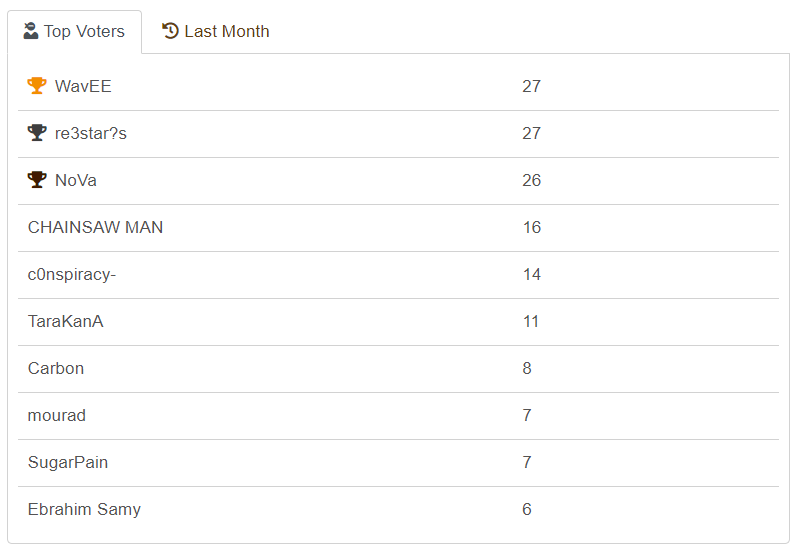This screenshot has height=554, width=798.
Task: Select the re3star?s voter name
Action: coord(91,133)
